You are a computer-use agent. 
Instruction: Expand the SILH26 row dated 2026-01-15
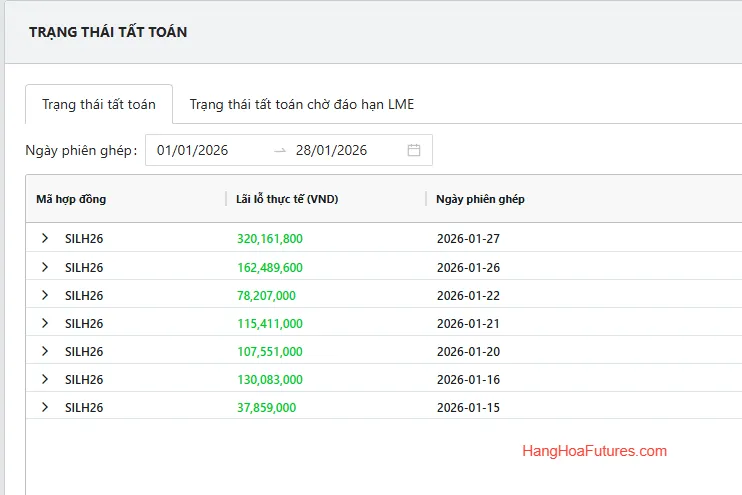pyautogui.click(x=44, y=407)
